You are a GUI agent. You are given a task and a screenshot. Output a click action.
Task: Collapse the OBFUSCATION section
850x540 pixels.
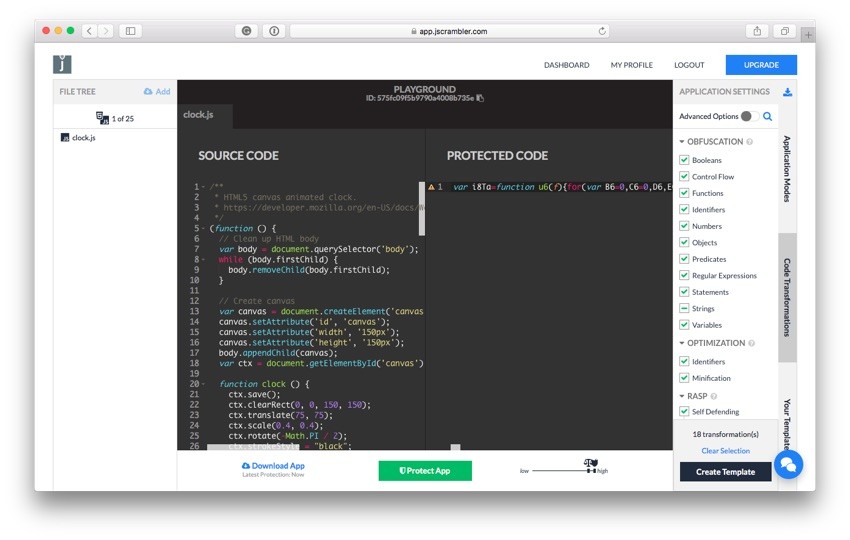tap(682, 142)
